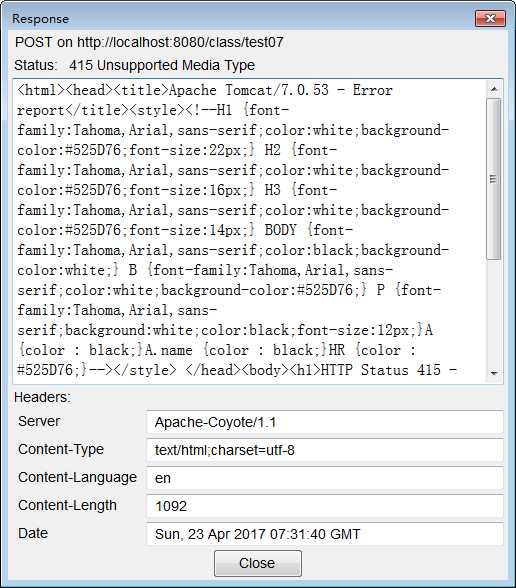The height and width of the screenshot is (588, 516).
Task: Click the scrollbar track below the thumb
Action: (494, 311)
